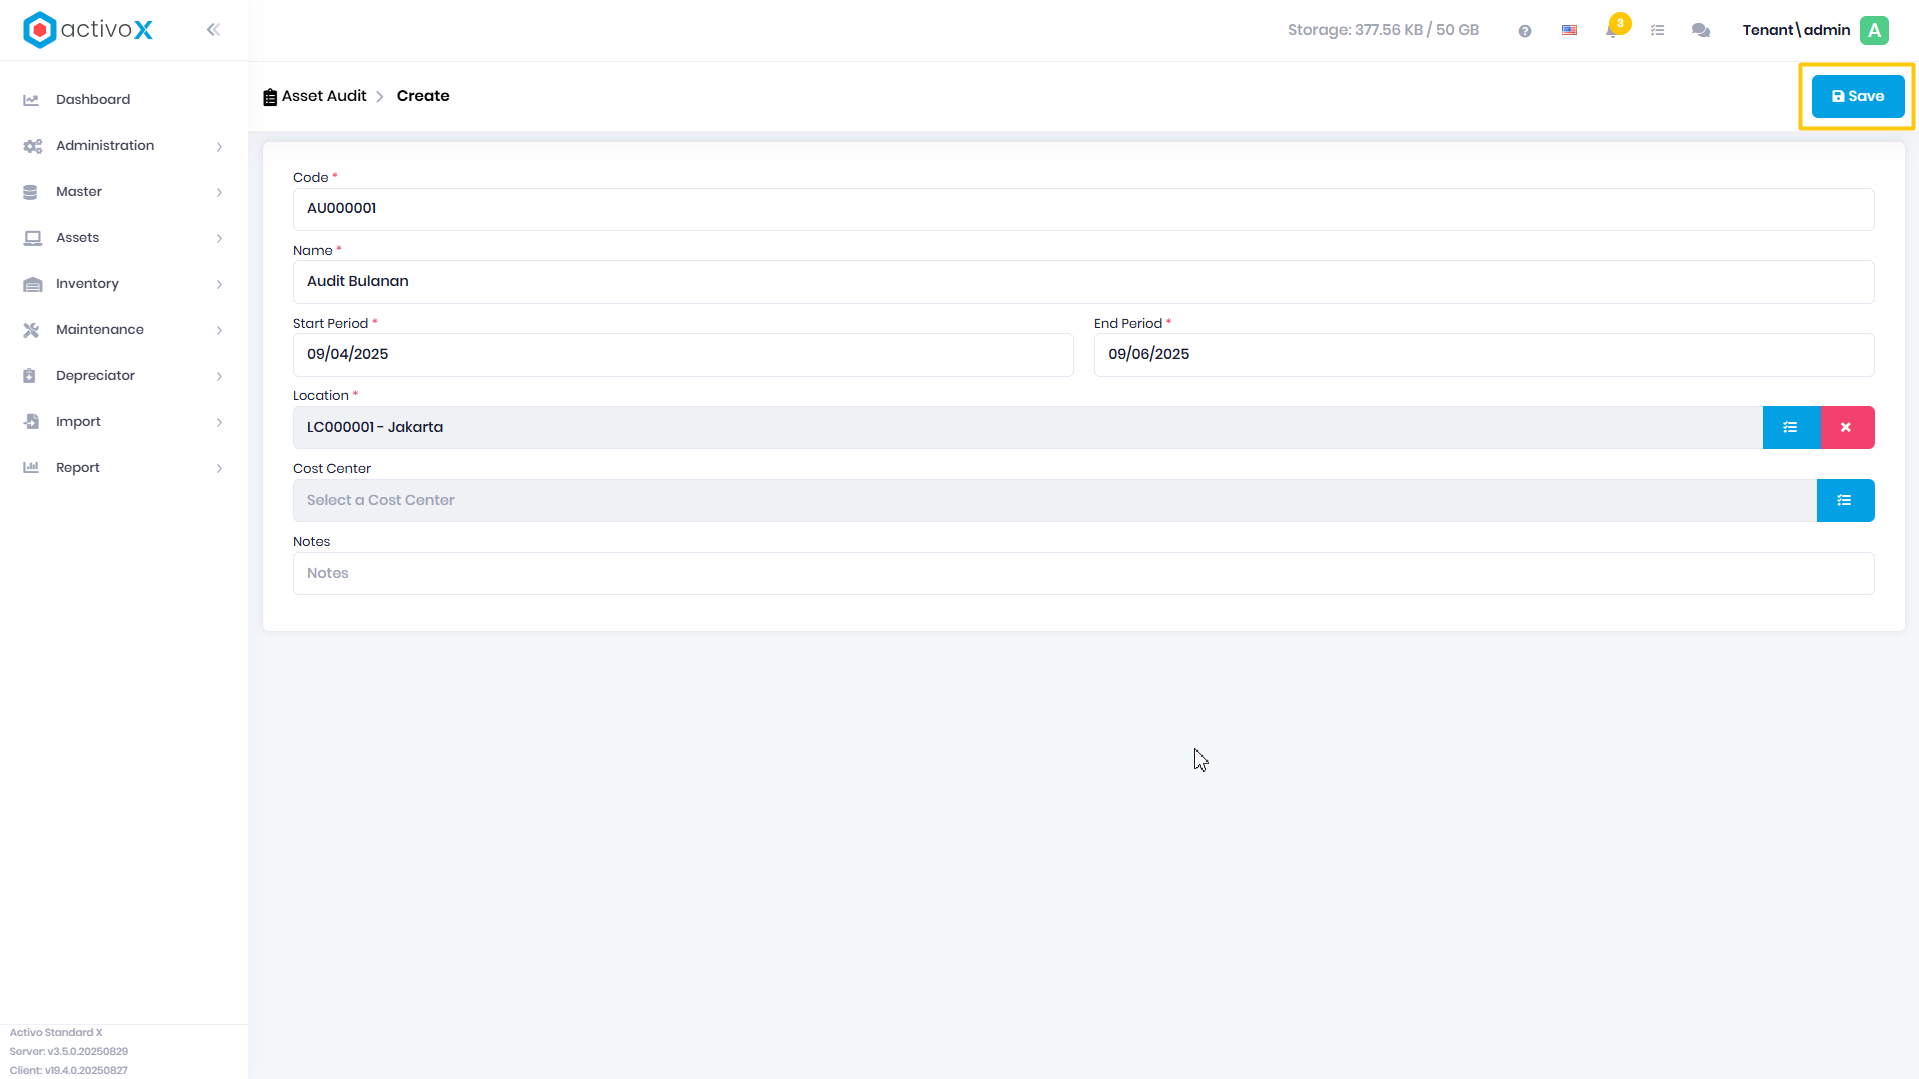Viewport: 1919px width, 1079px height.
Task: Open the Report menu item
Action: tap(124, 468)
